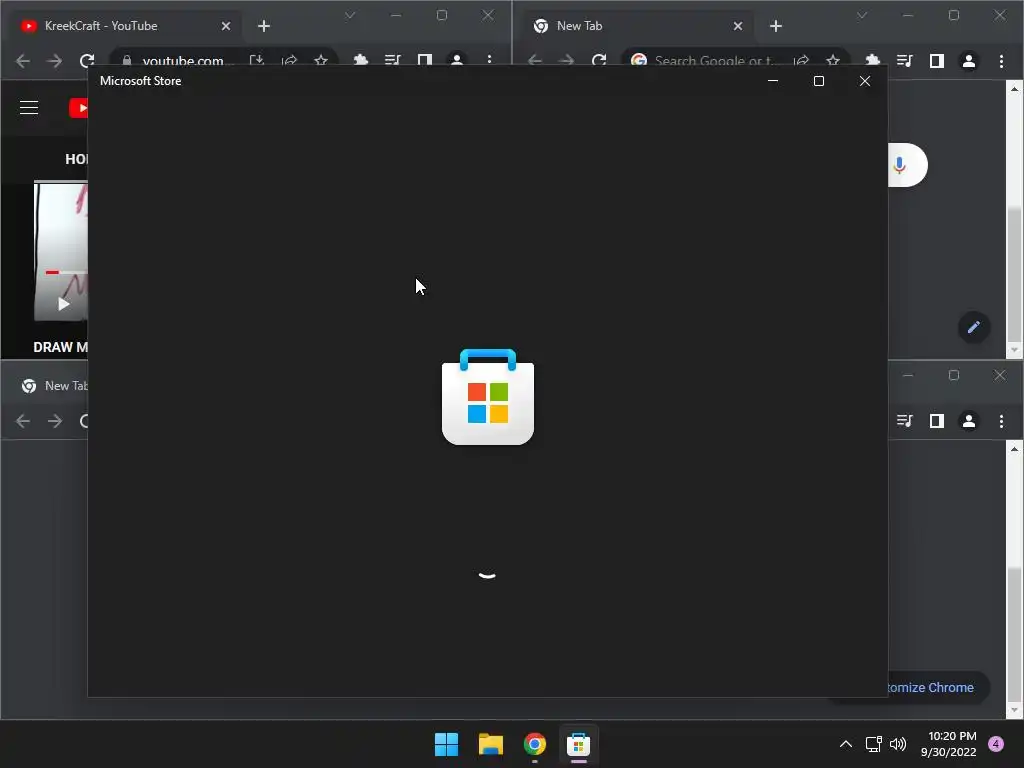This screenshot has width=1024, height=768.
Task: Start voice search with the microphone icon
Action: (899, 165)
